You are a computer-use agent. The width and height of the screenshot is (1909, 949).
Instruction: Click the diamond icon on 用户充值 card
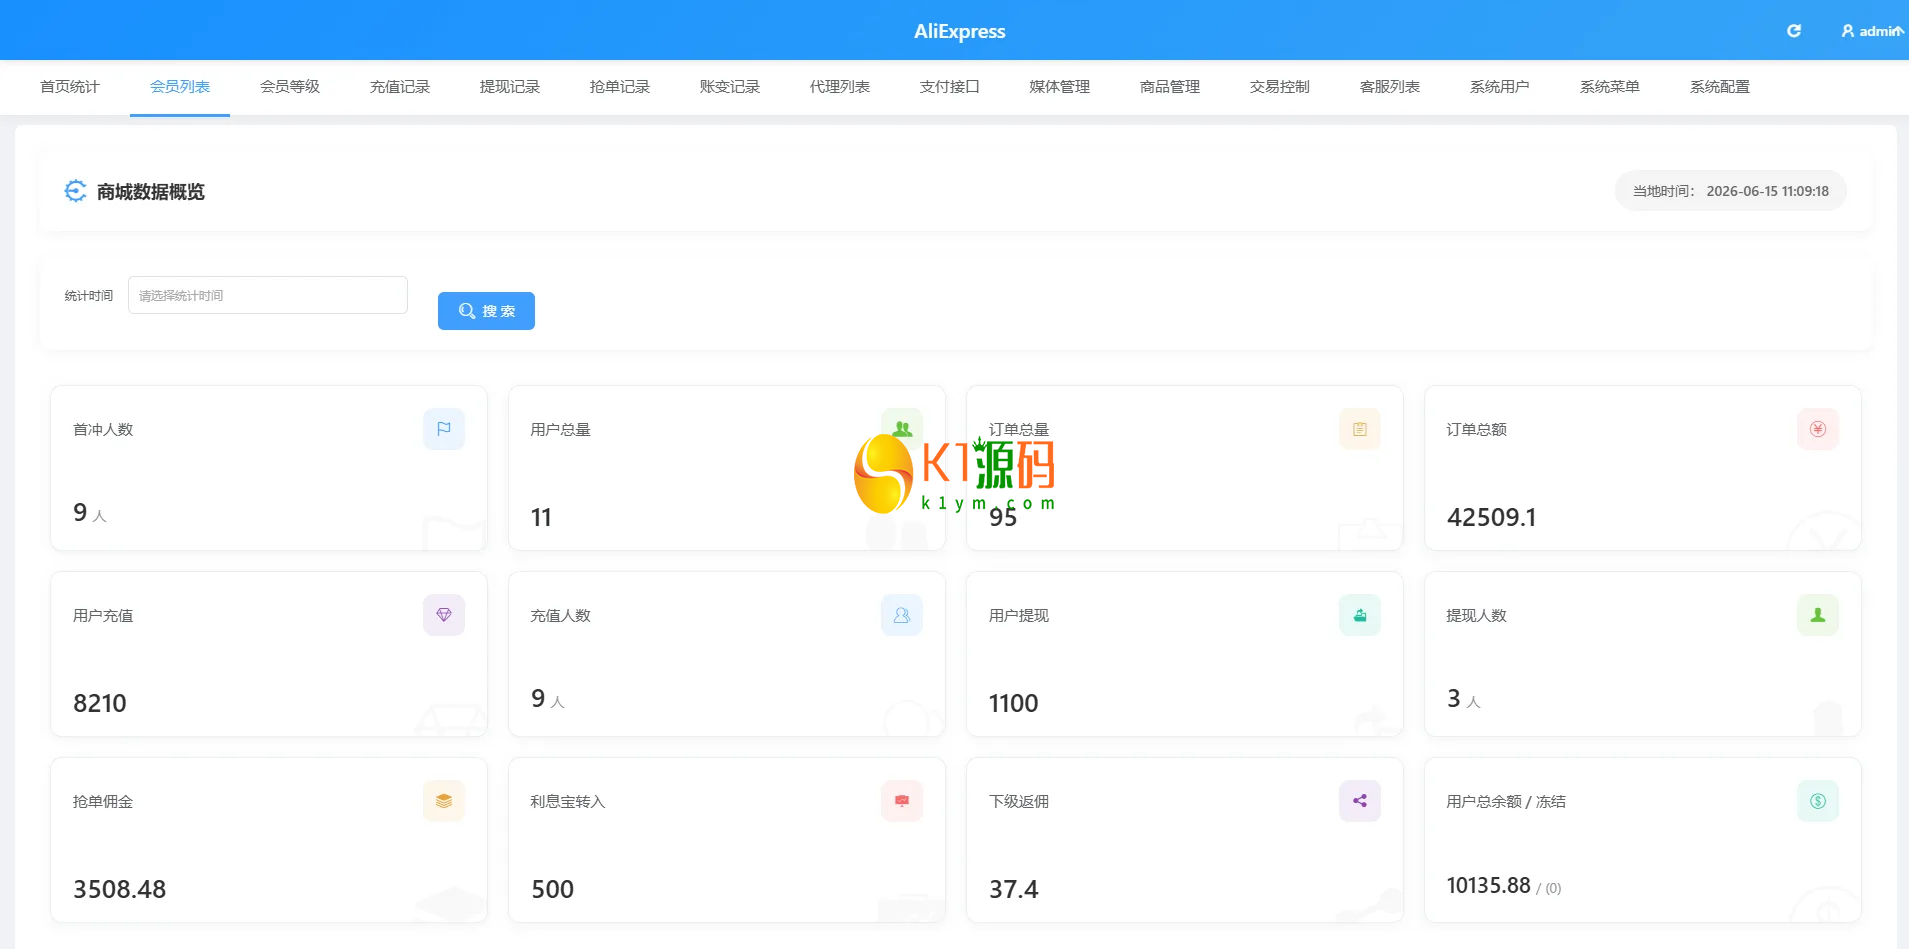(444, 615)
